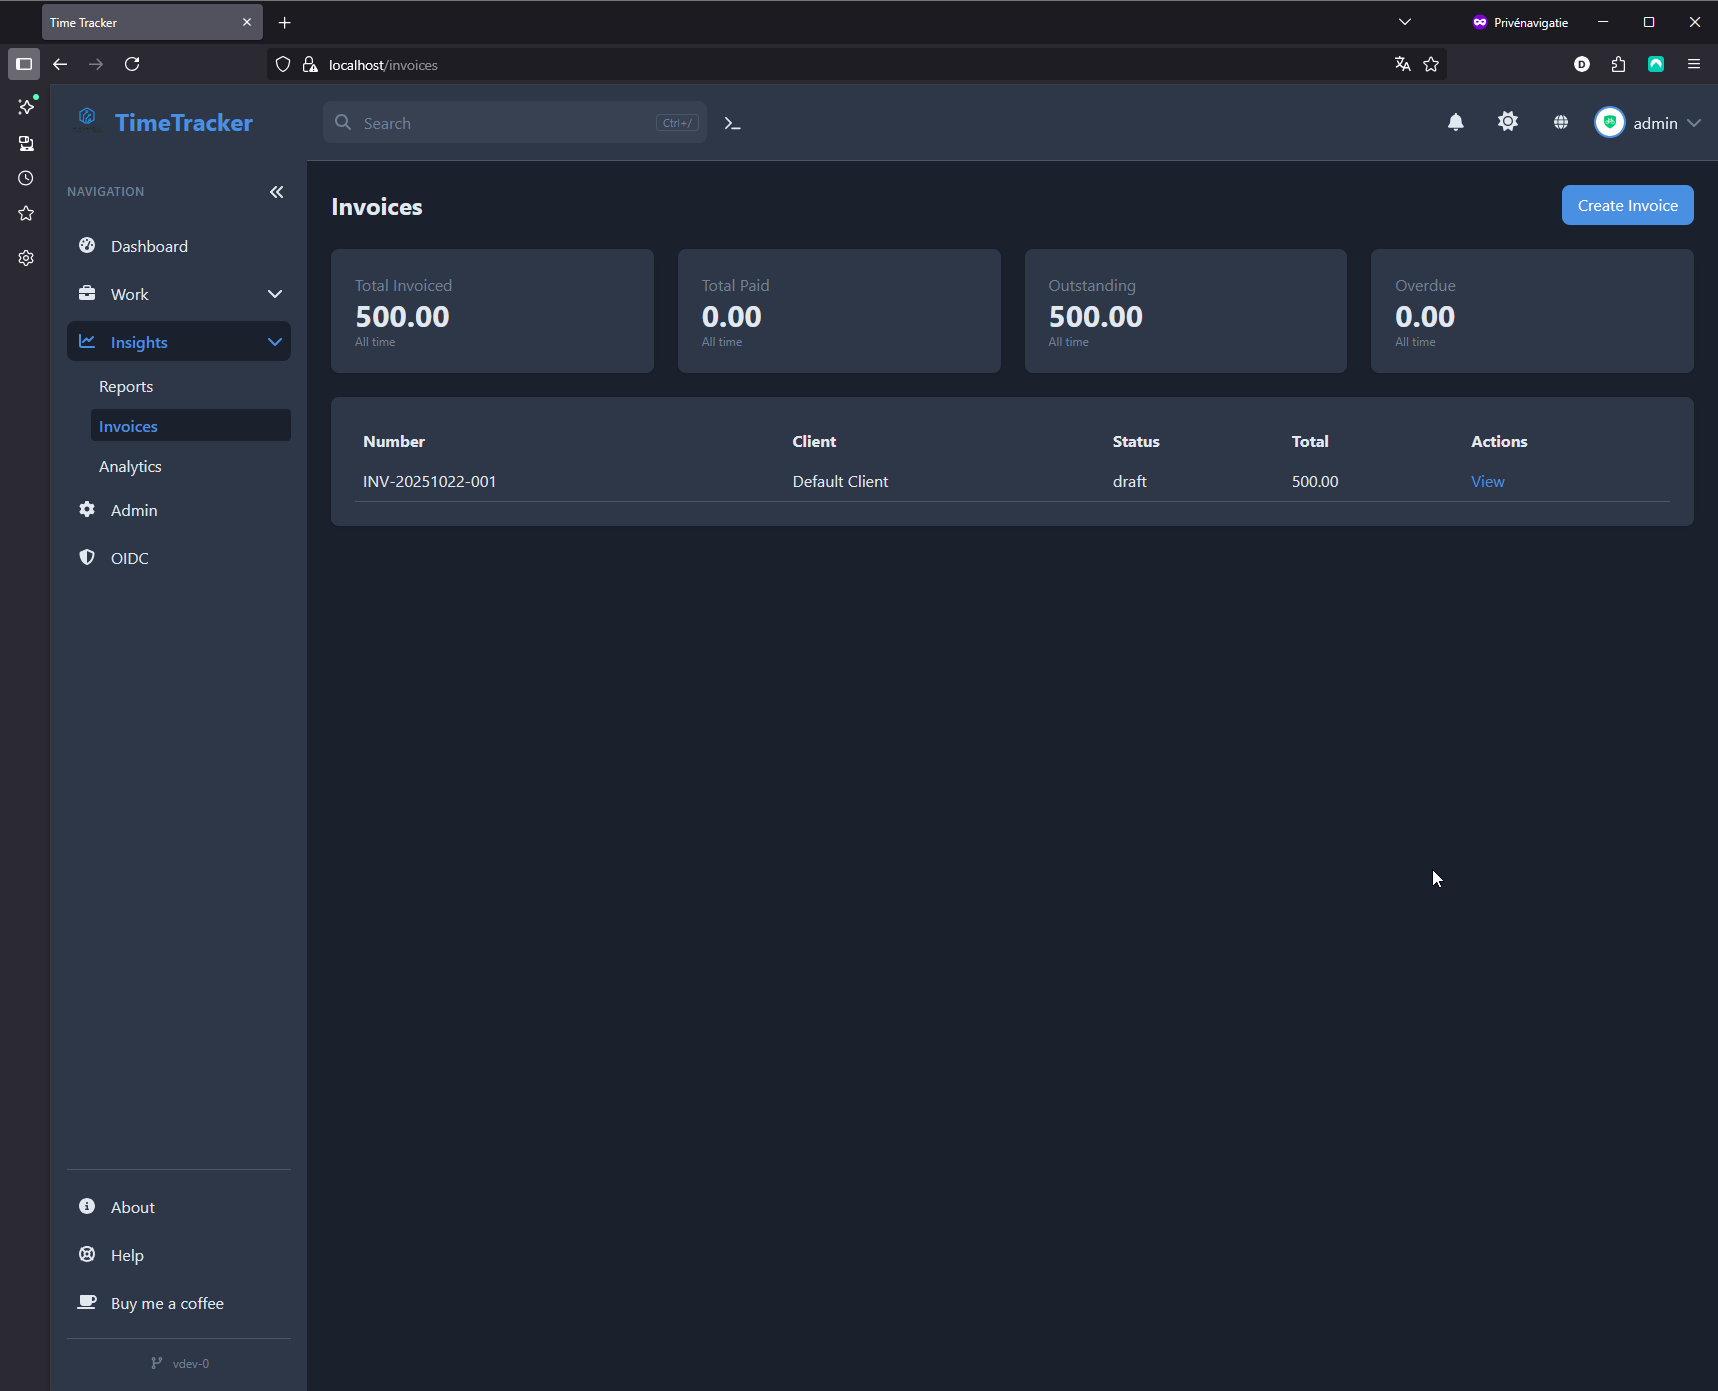Click the Create Invoice button

pyautogui.click(x=1627, y=205)
